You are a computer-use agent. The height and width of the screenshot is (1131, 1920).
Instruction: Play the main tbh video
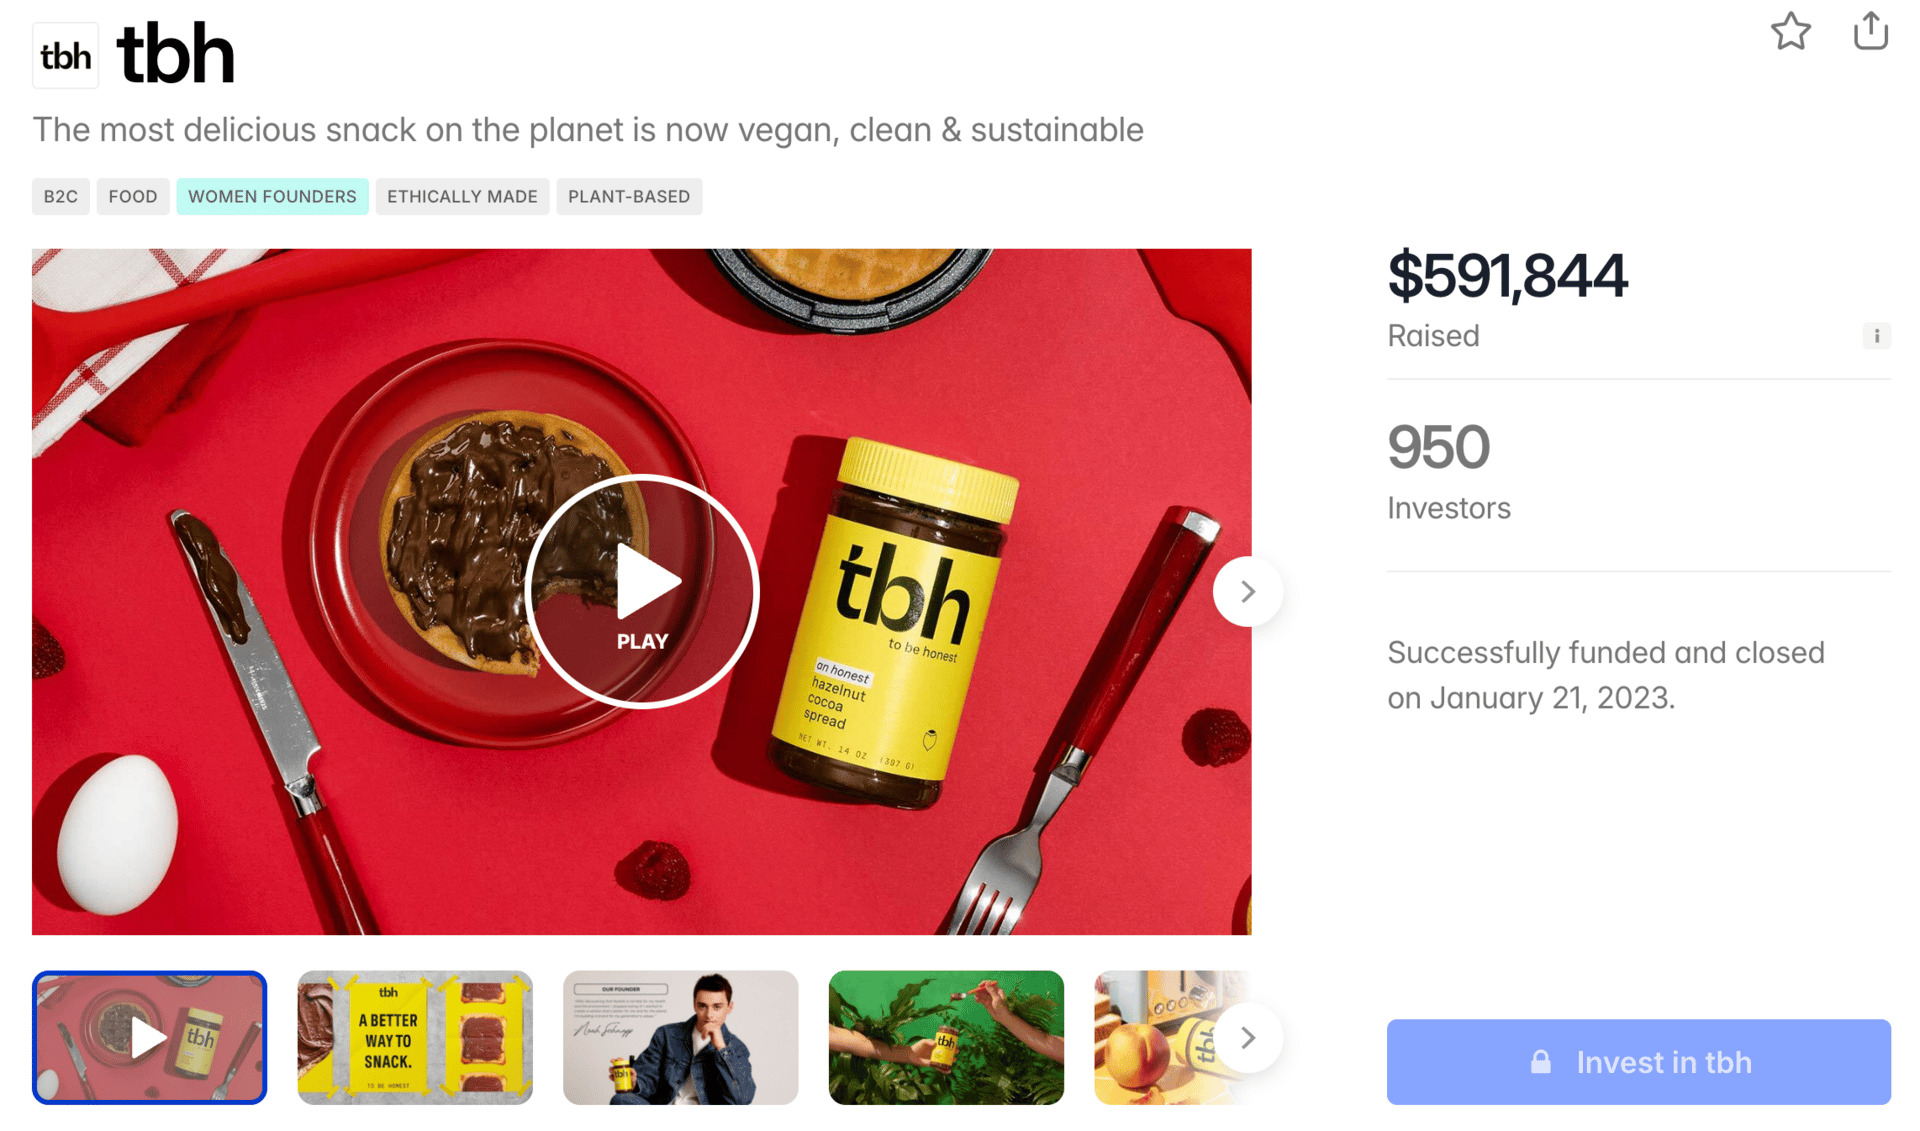click(x=642, y=591)
